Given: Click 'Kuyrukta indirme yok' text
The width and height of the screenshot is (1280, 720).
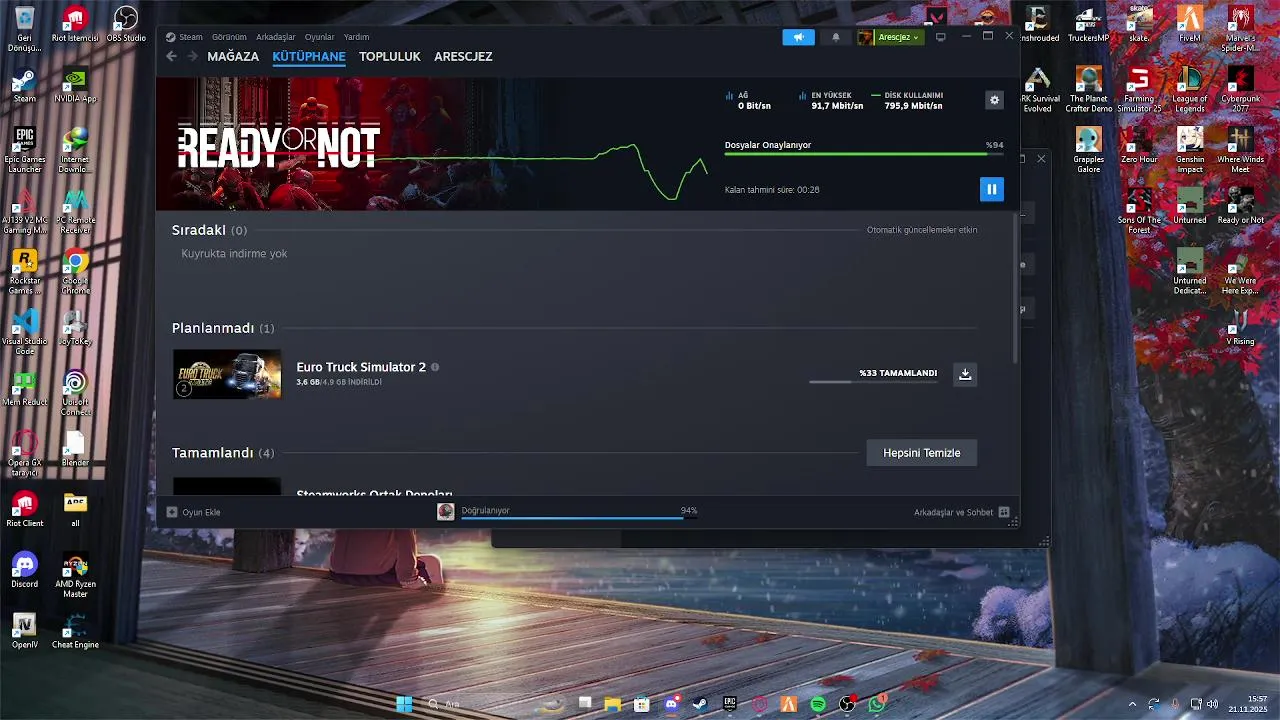Looking at the screenshot, I should (234, 254).
